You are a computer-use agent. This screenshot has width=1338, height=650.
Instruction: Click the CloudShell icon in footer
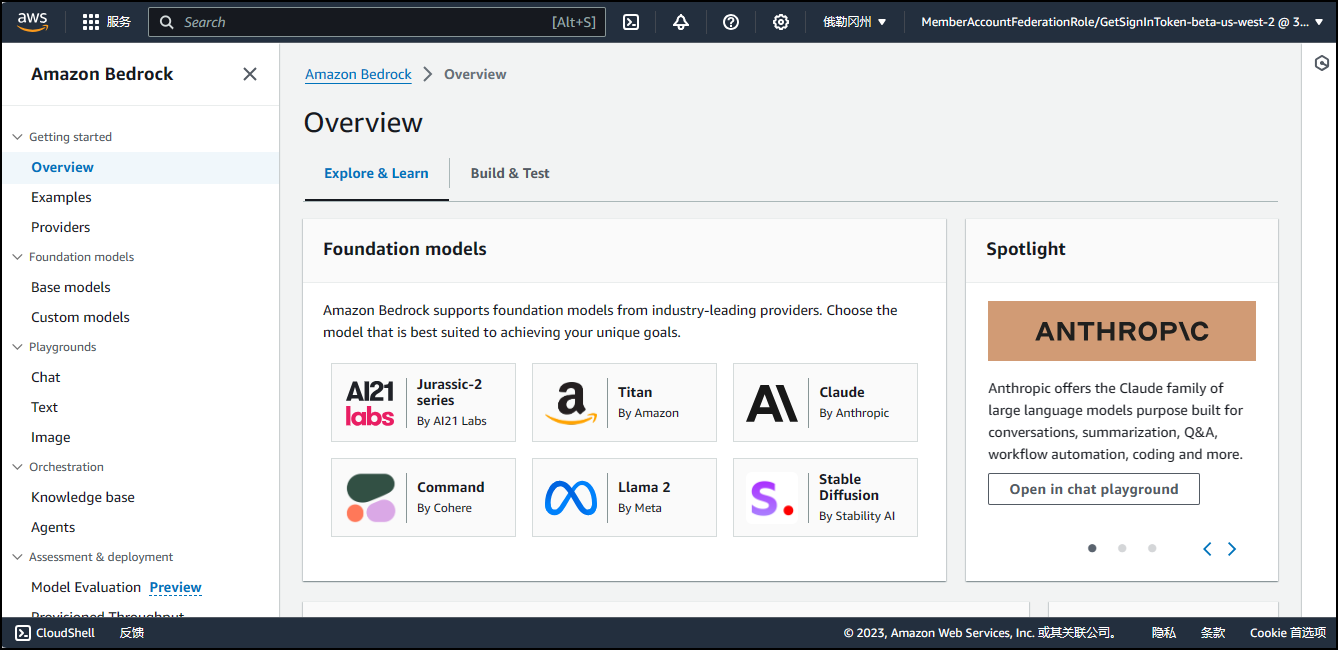pyautogui.click(x=23, y=633)
